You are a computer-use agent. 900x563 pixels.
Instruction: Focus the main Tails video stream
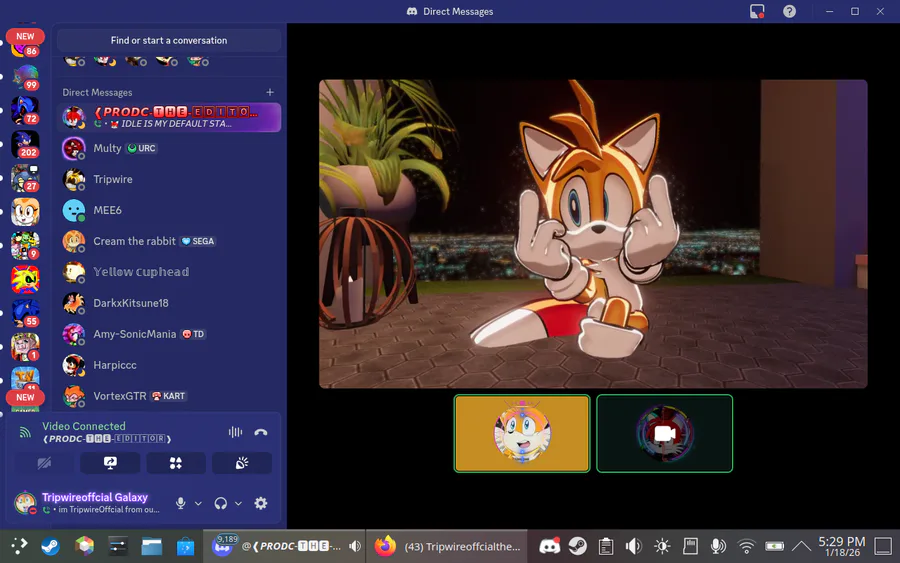pos(593,234)
